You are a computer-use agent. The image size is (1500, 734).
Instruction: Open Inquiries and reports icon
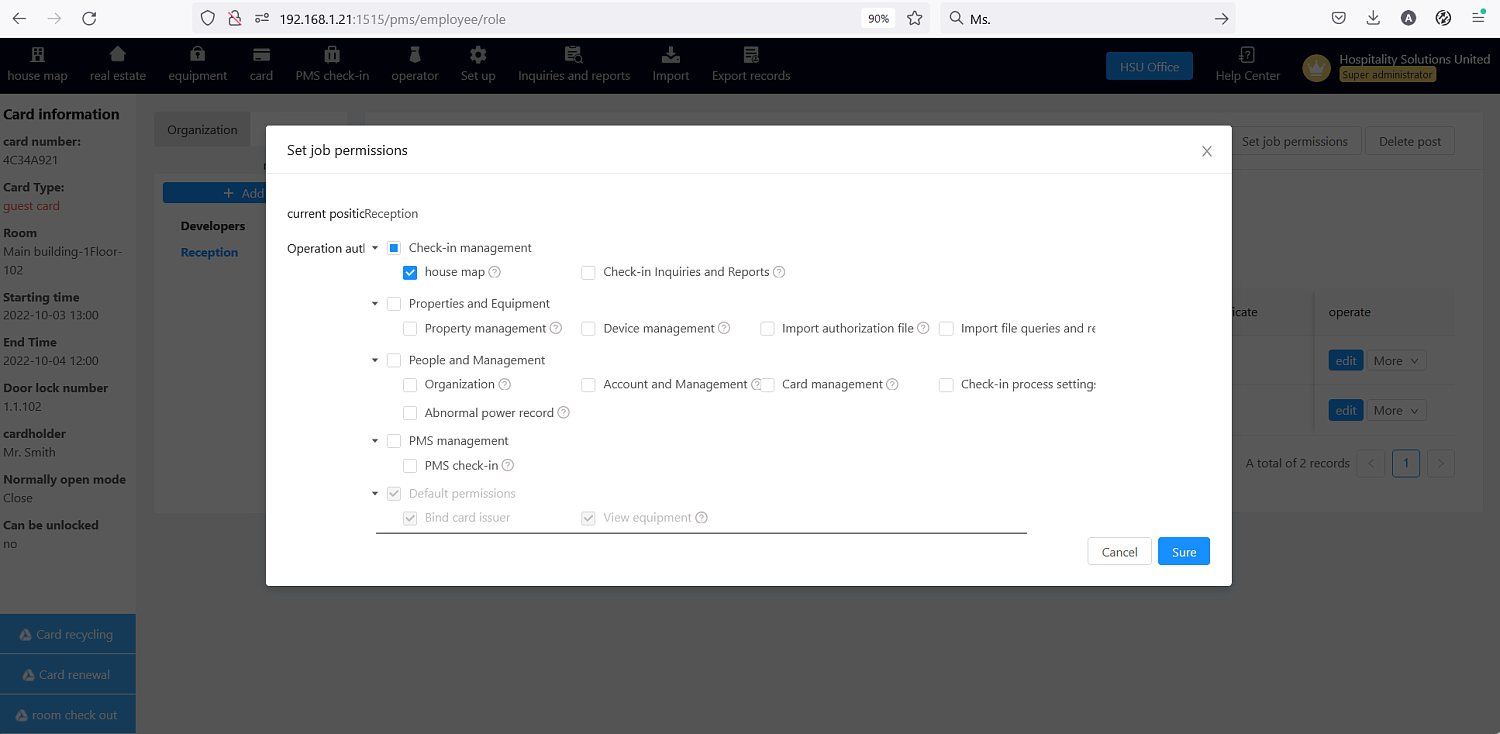[573, 55]
